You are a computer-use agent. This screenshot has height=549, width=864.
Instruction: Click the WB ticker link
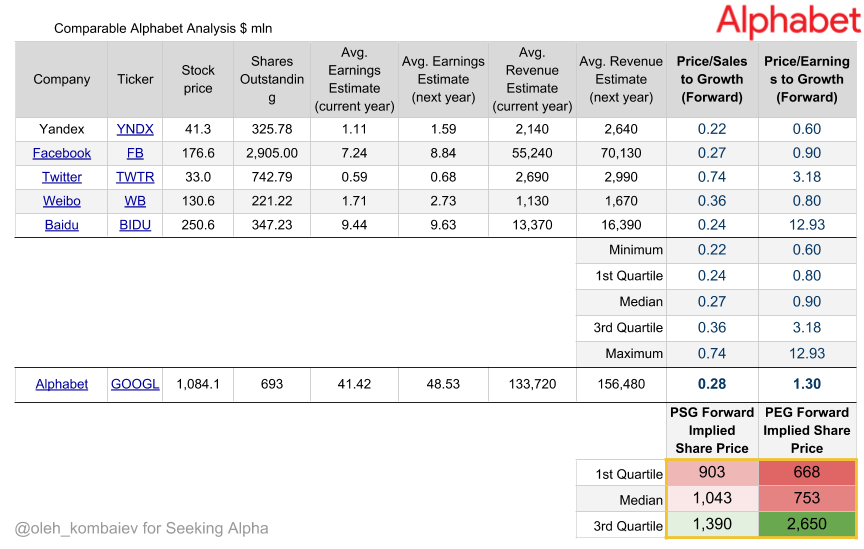click(135, 201)
